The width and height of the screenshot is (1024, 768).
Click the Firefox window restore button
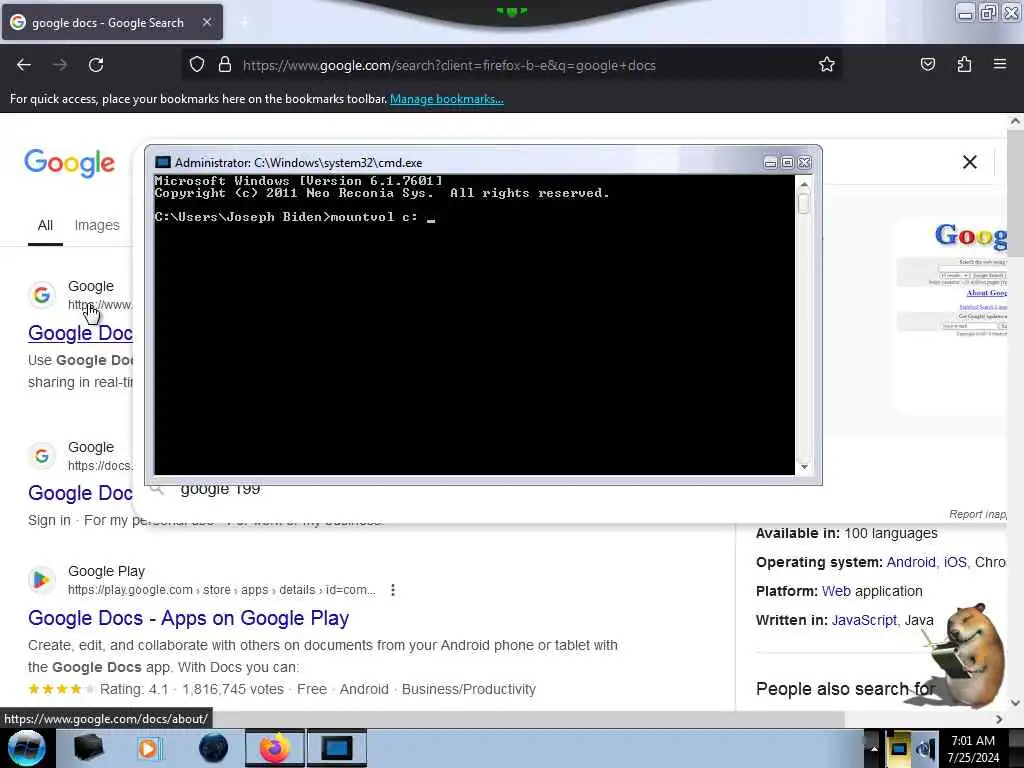tap(989, 12)
